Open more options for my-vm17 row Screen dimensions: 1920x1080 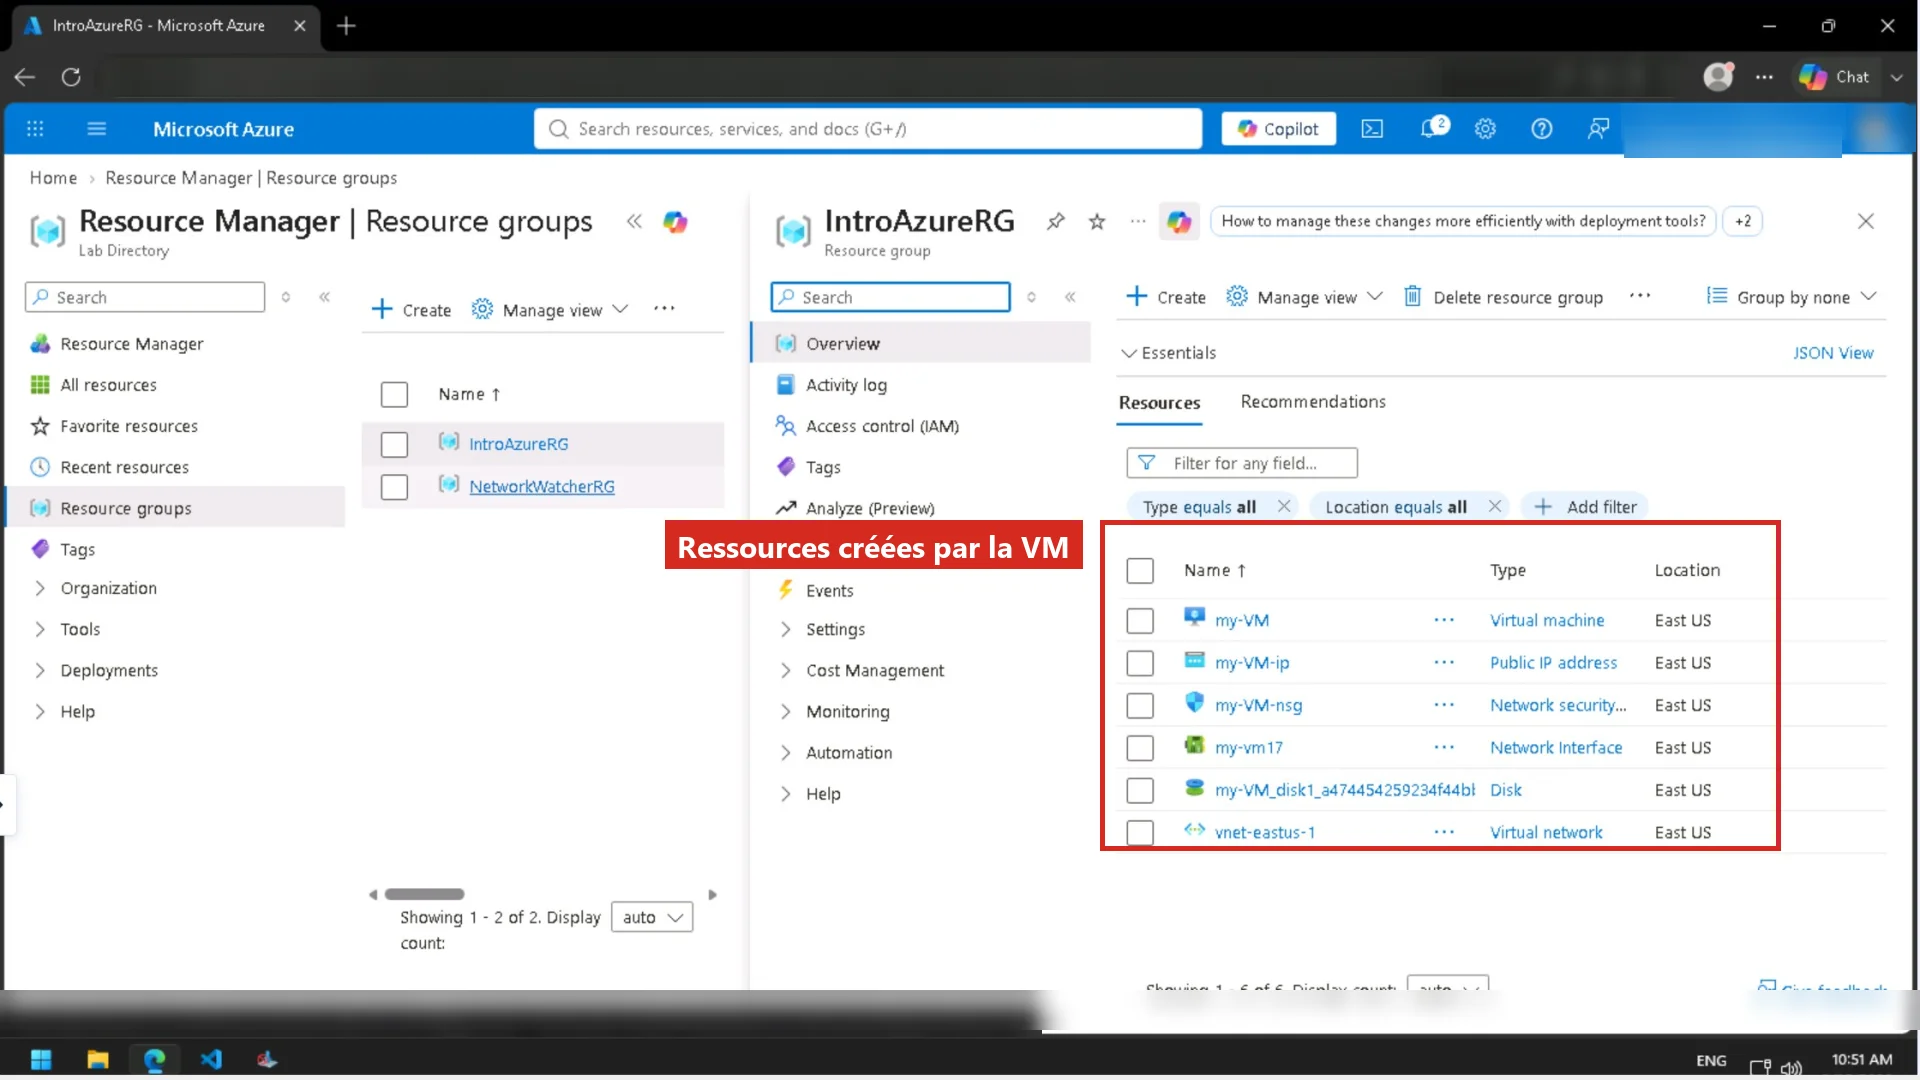tap(1444, 748)
